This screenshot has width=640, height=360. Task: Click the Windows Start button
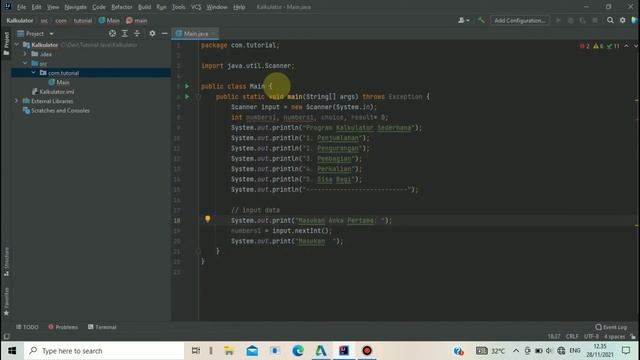[x=12, y=351]
